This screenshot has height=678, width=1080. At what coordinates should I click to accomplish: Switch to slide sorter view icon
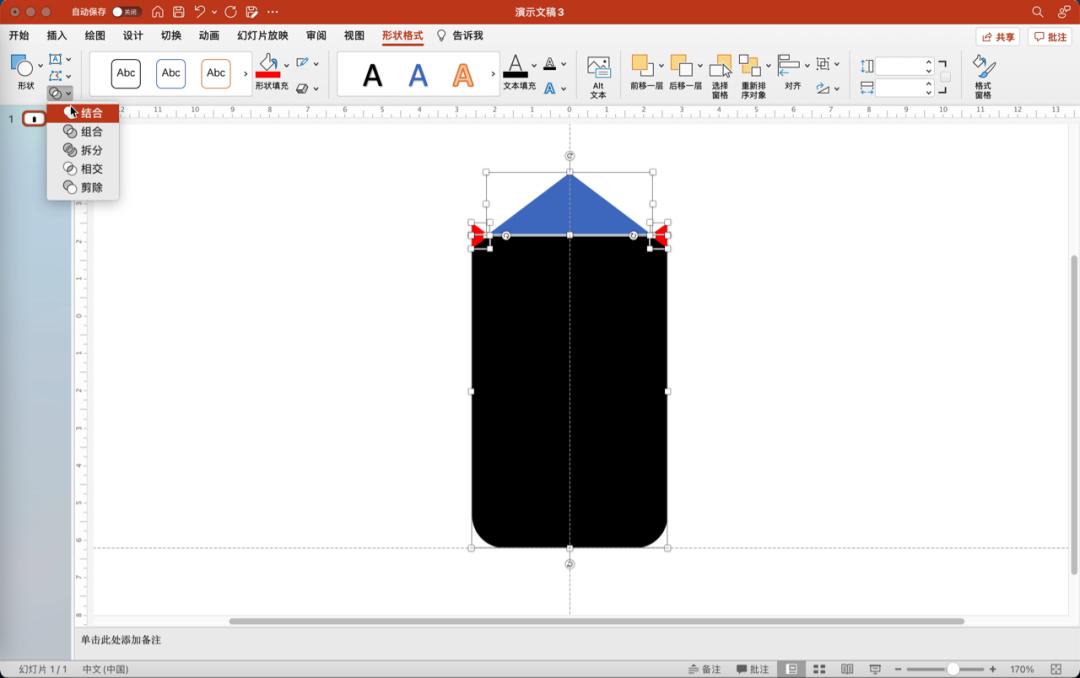[819, 669]
